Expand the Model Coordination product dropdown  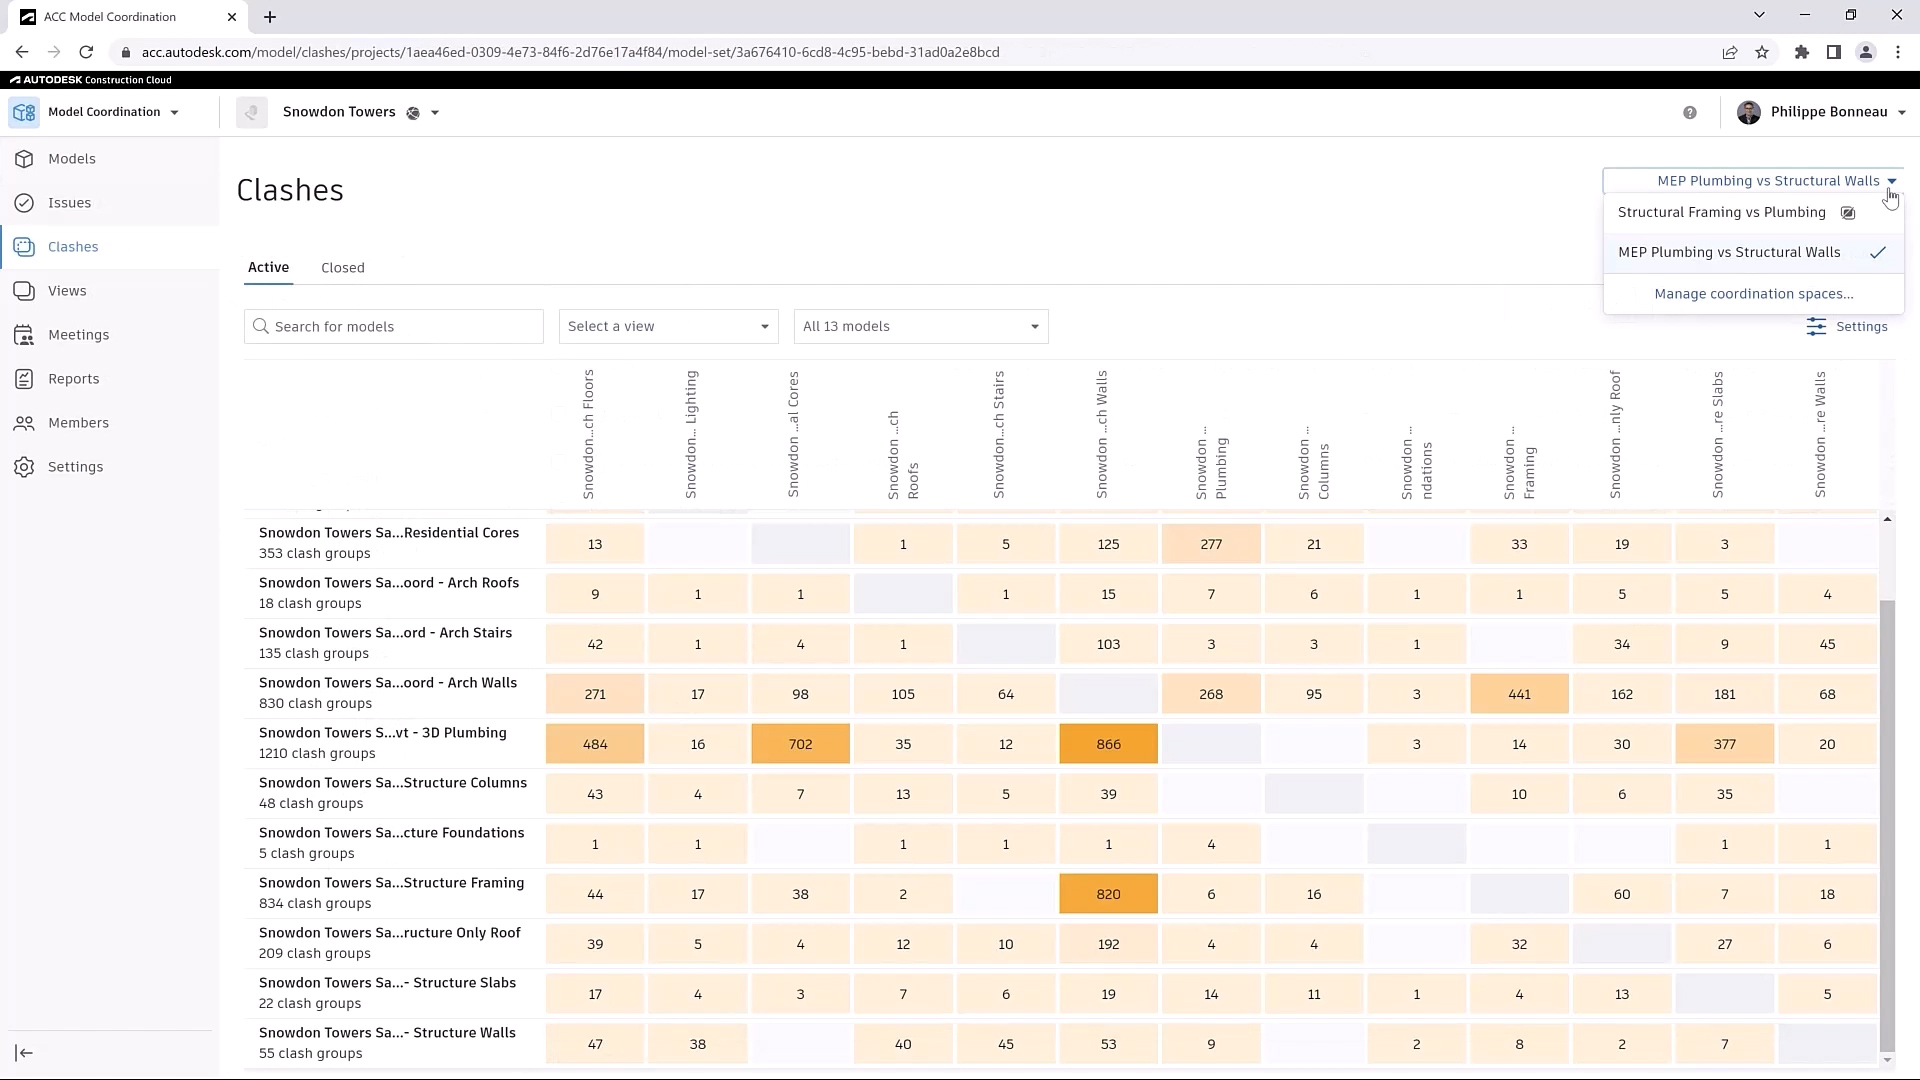175,113
